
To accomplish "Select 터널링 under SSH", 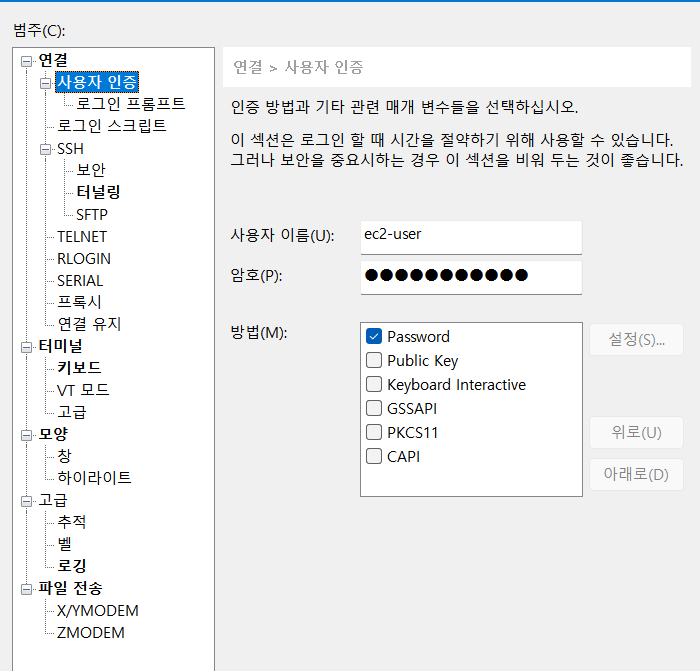I will coord(98,192).
